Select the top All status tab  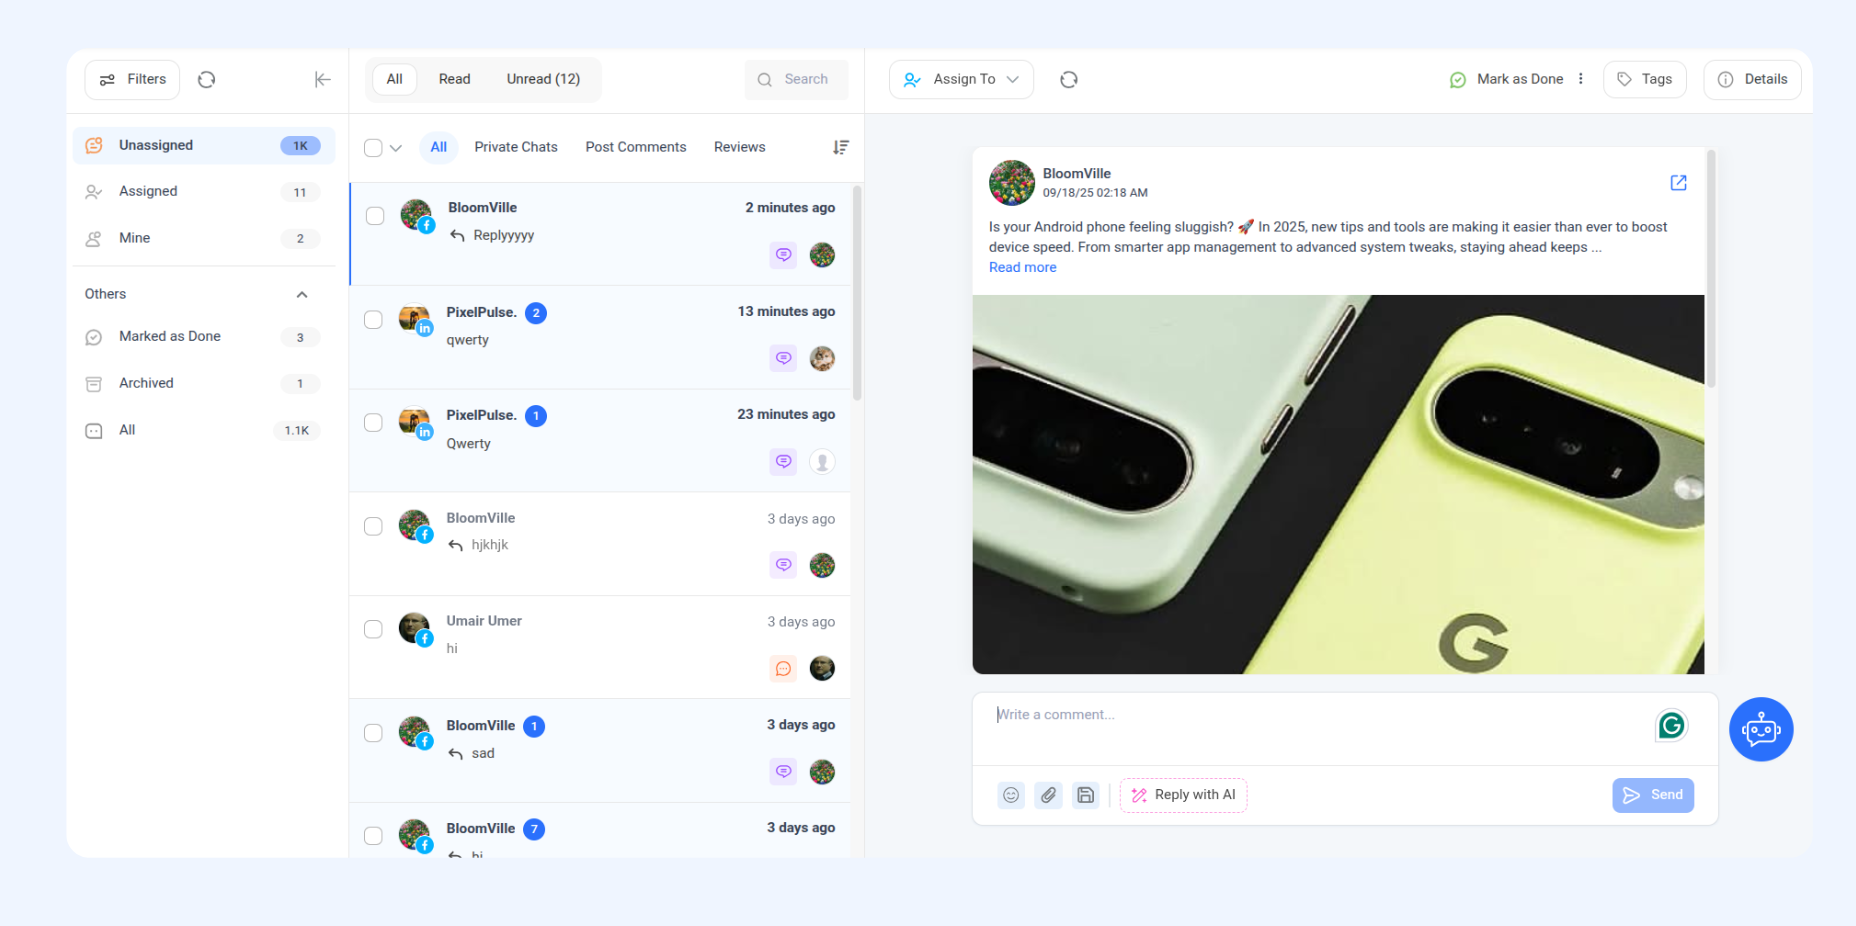click(x=395, y=79)
